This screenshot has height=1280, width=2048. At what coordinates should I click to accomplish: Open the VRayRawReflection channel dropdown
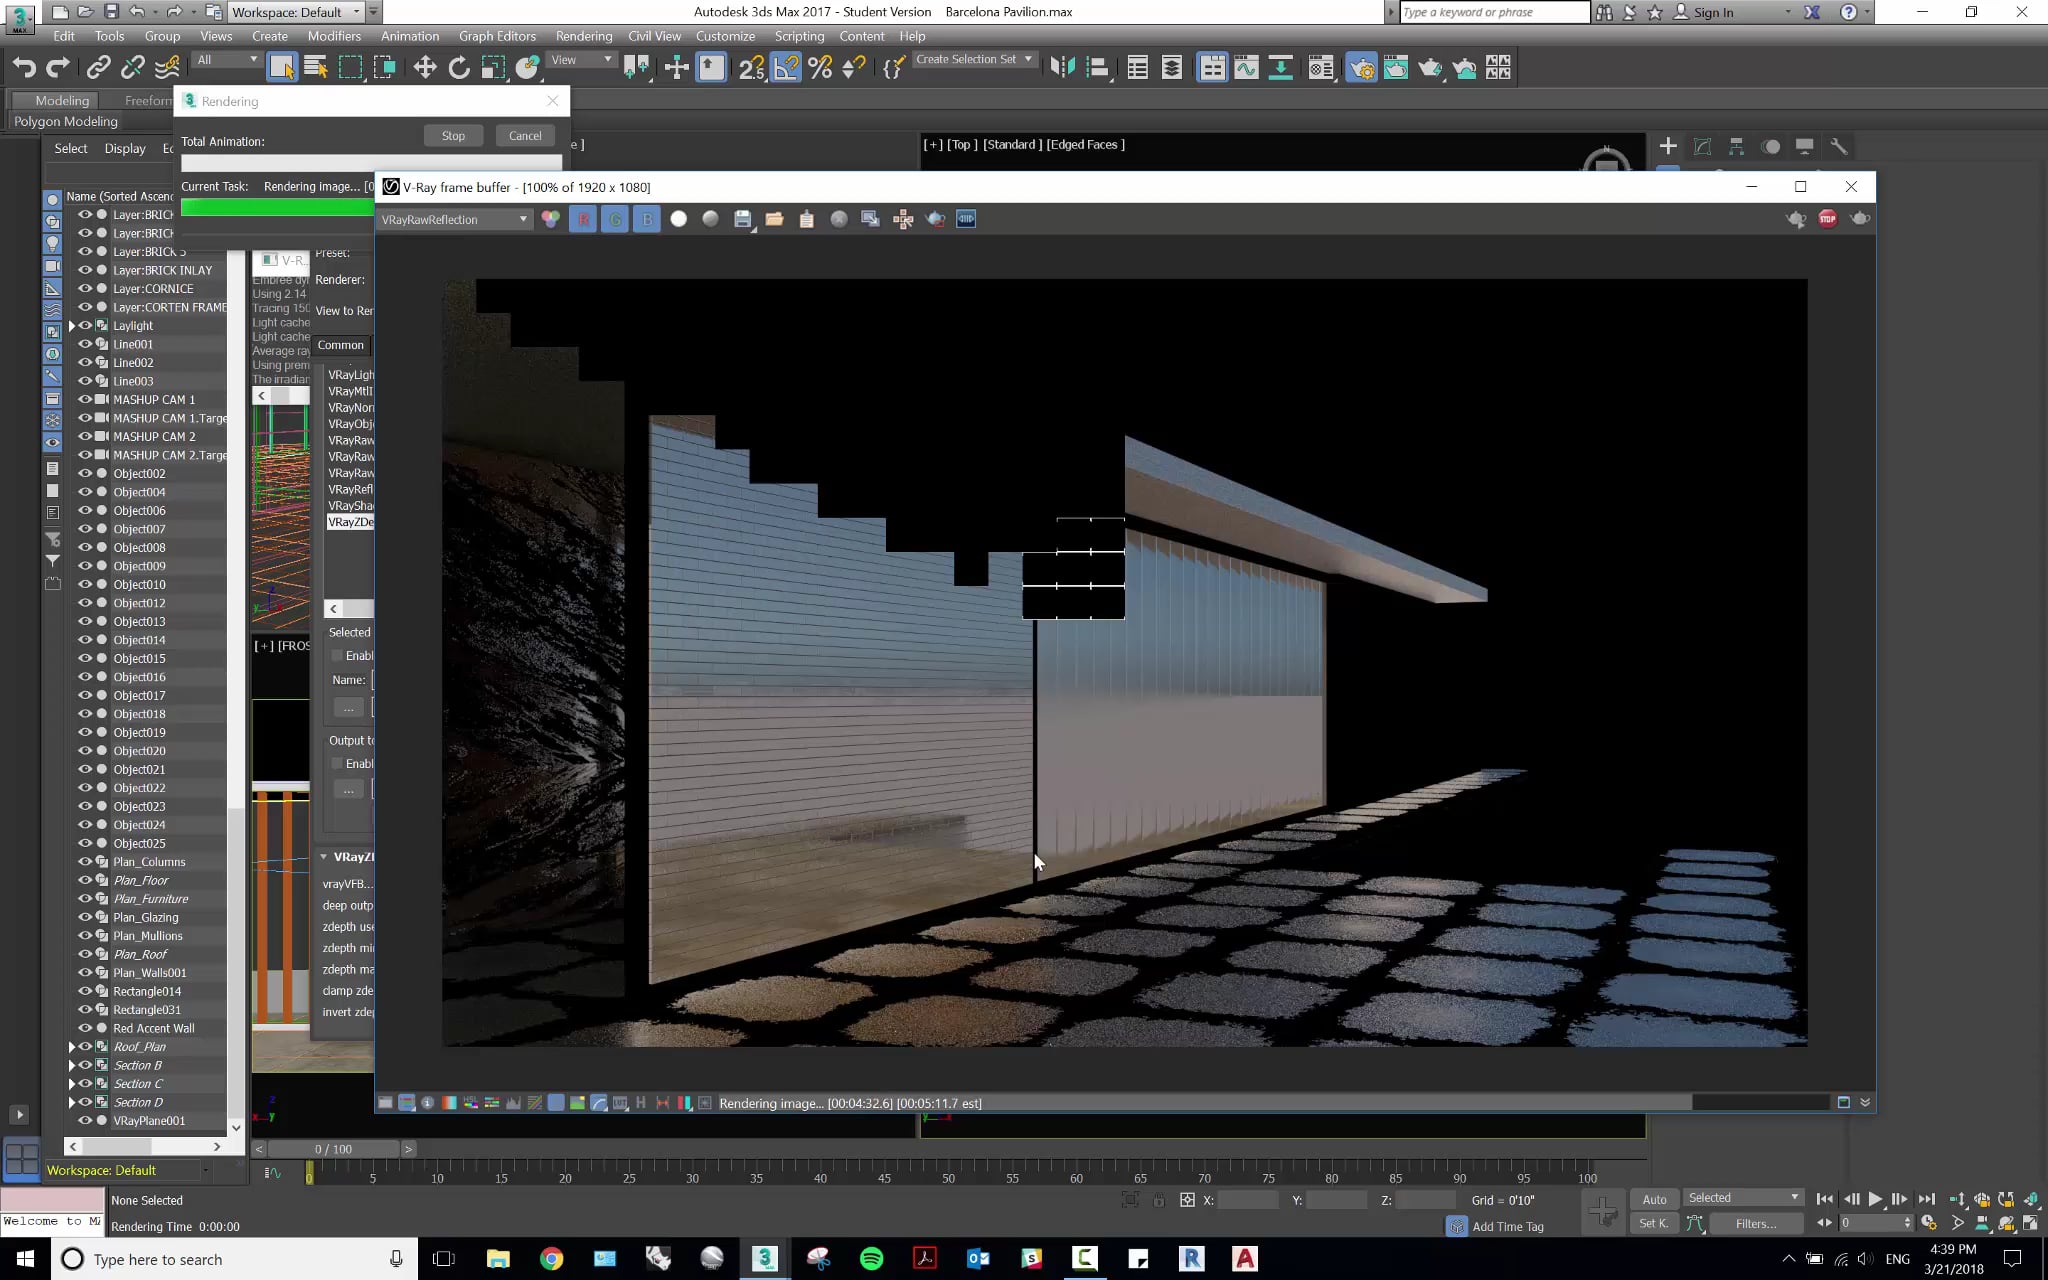[x=454, y=219]
